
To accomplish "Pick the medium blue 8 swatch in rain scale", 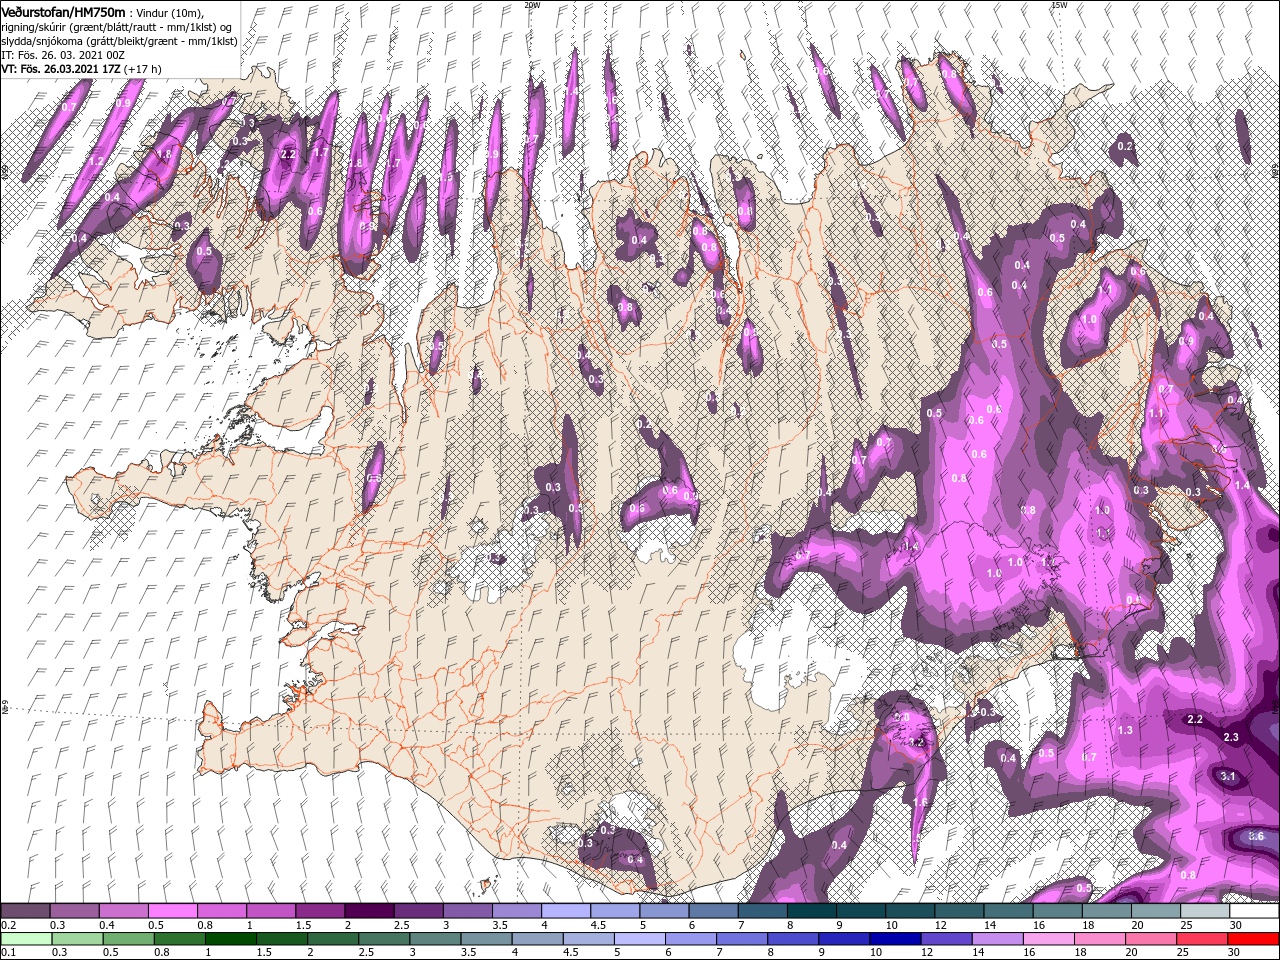I will click(x=793, y=939).
